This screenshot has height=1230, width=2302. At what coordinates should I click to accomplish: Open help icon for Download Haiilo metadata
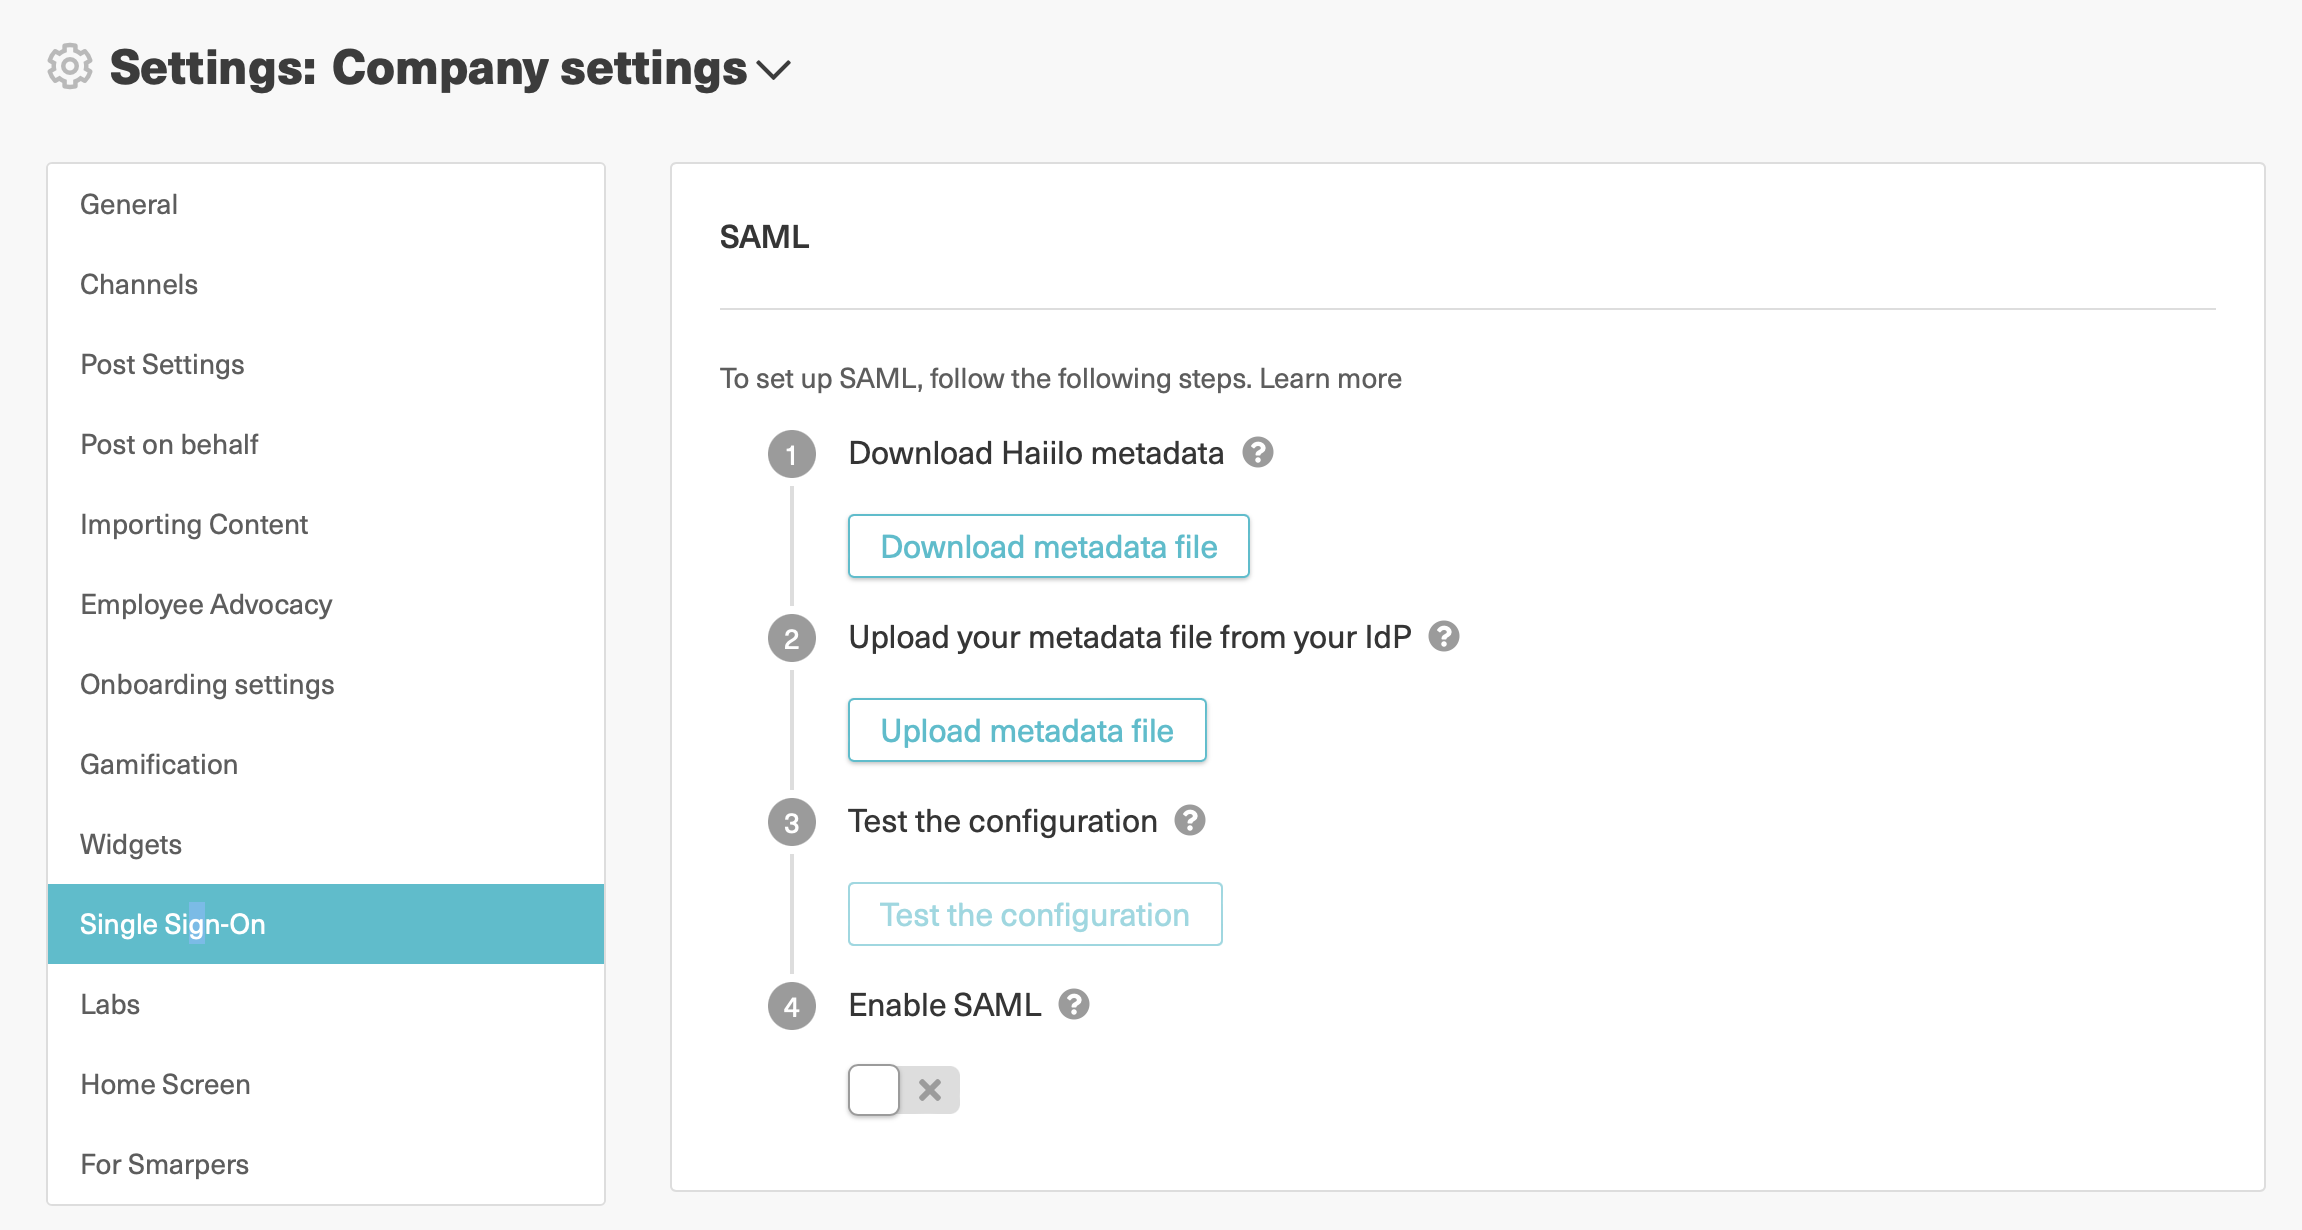click(x=1257, y=453)
